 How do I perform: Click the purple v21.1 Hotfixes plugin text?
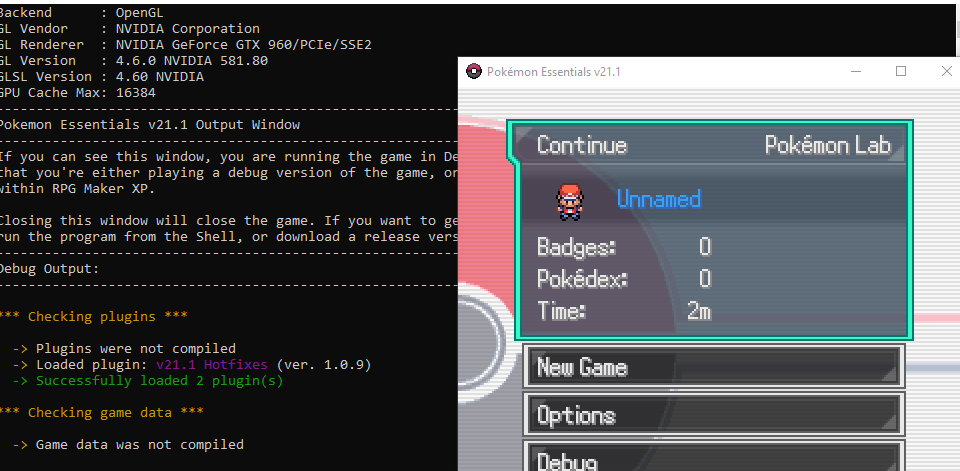pyautogui.click(x=214, y=364)
